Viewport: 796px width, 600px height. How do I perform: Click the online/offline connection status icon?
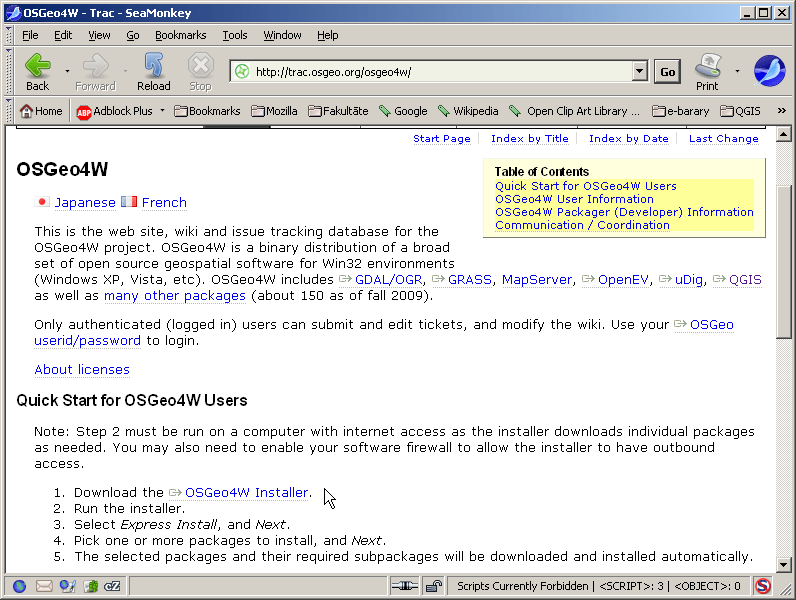click(405, 586)
